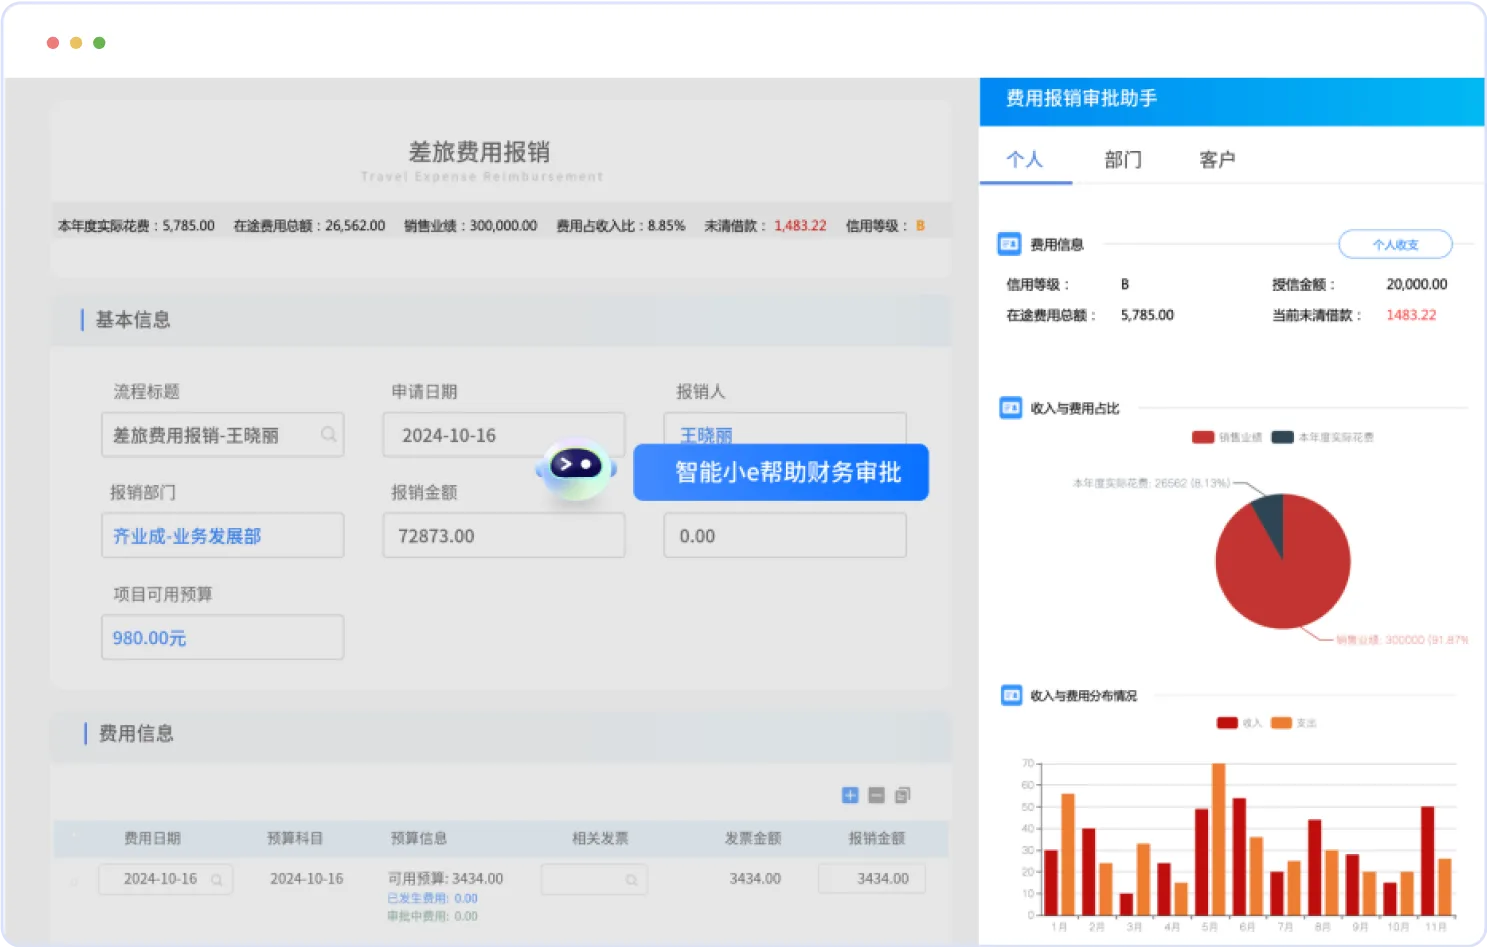Click the 发票金额 column header
The image size is (1487, 947).
coord(753,838)
